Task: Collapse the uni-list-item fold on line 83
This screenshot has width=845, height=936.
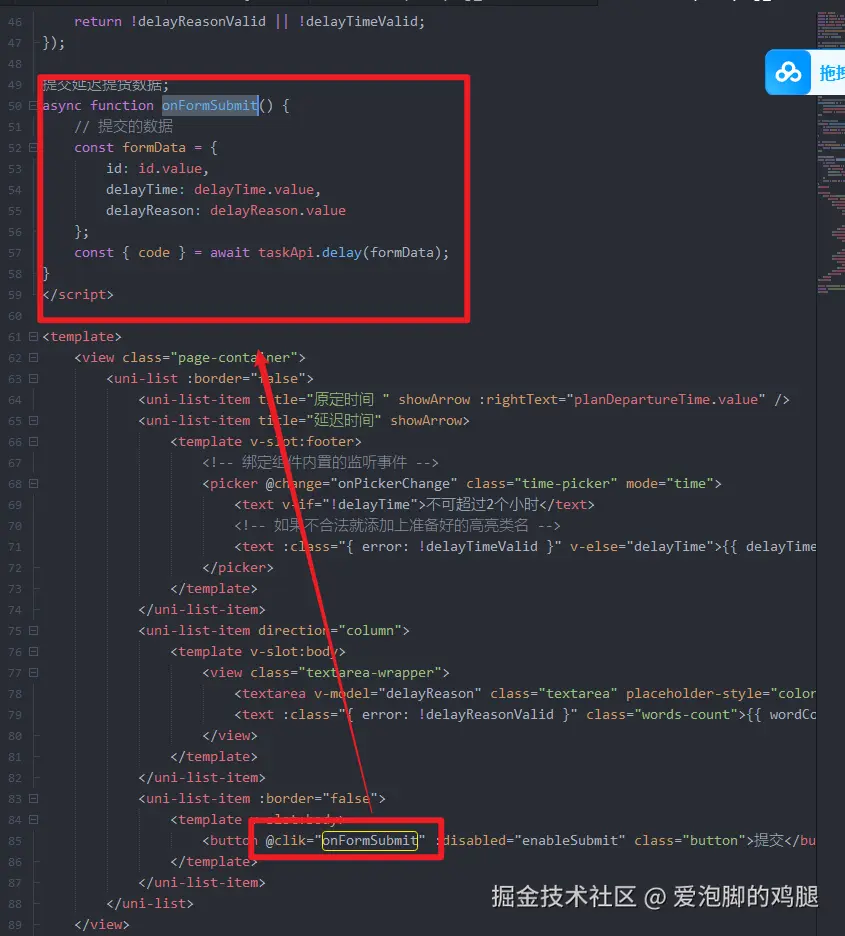Action: [33, 799]
